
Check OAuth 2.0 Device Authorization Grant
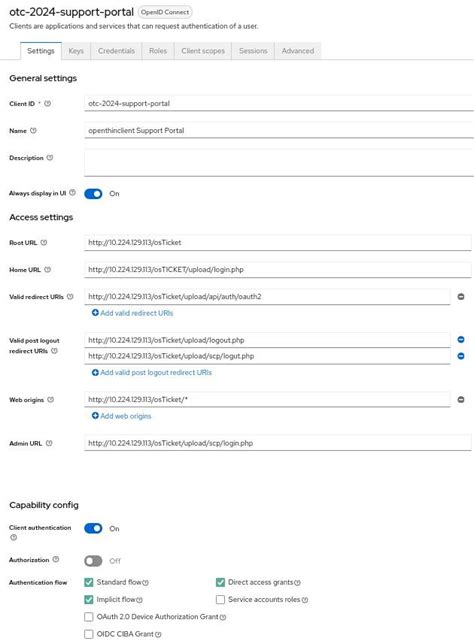pos(89,616)
